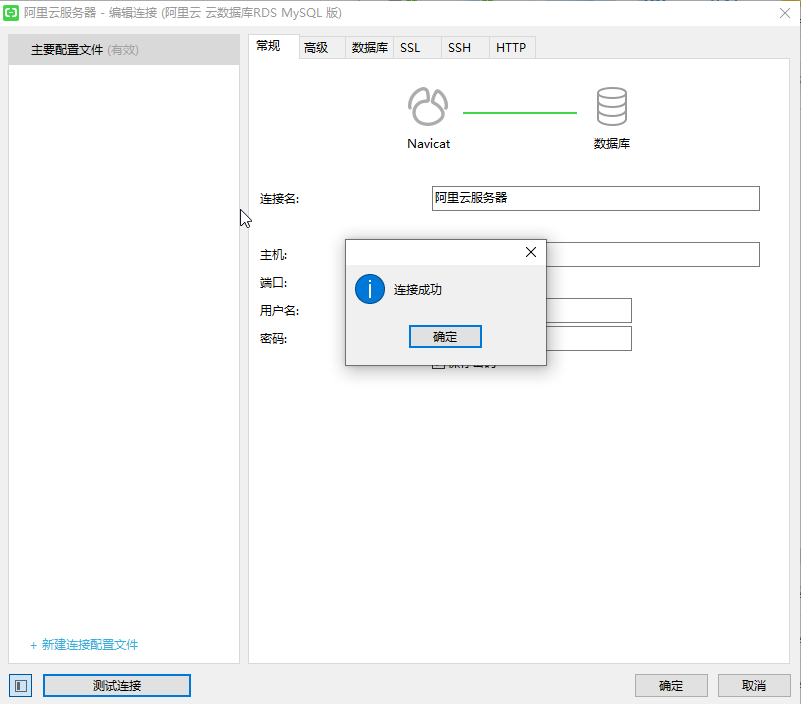Click the blue info icon in dialog
Image resolution: width=801 pixels, height=704 pixels.
click(x=370, y=289)
